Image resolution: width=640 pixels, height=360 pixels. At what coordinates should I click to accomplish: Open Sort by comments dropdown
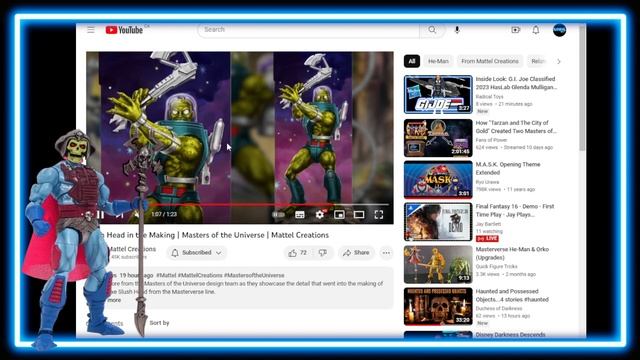coord(159,323)
